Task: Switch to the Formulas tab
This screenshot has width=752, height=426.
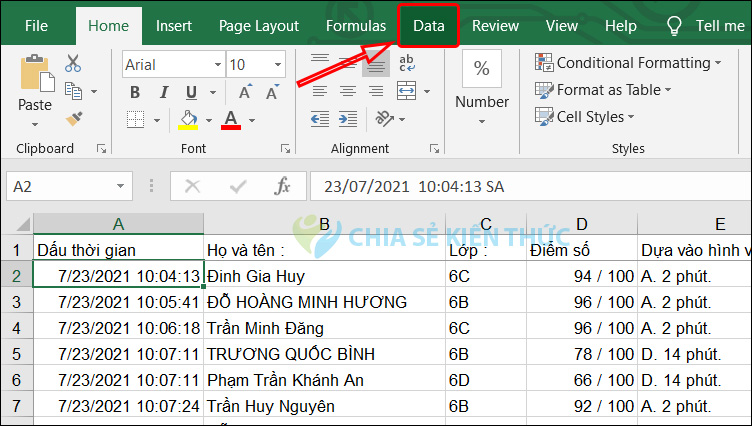Action: coord(356,26)
